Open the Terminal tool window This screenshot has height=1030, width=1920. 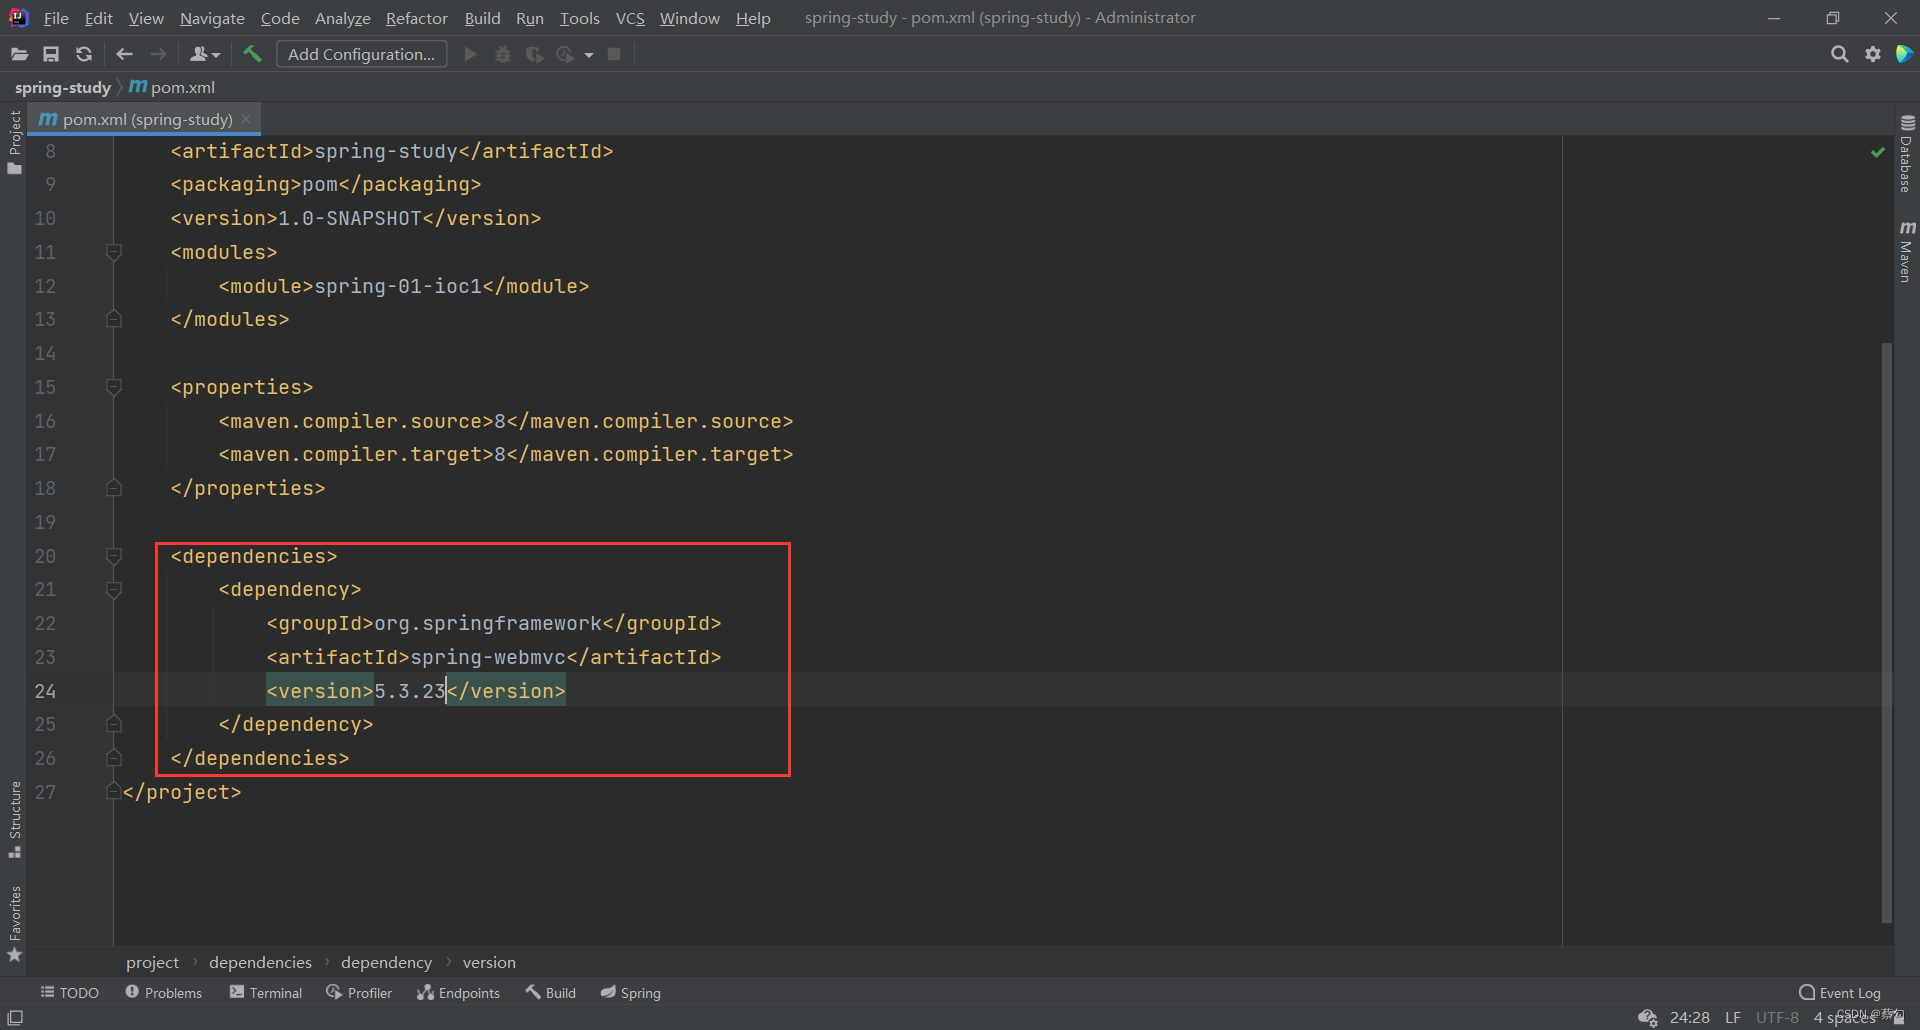click(x=266, y=992)
